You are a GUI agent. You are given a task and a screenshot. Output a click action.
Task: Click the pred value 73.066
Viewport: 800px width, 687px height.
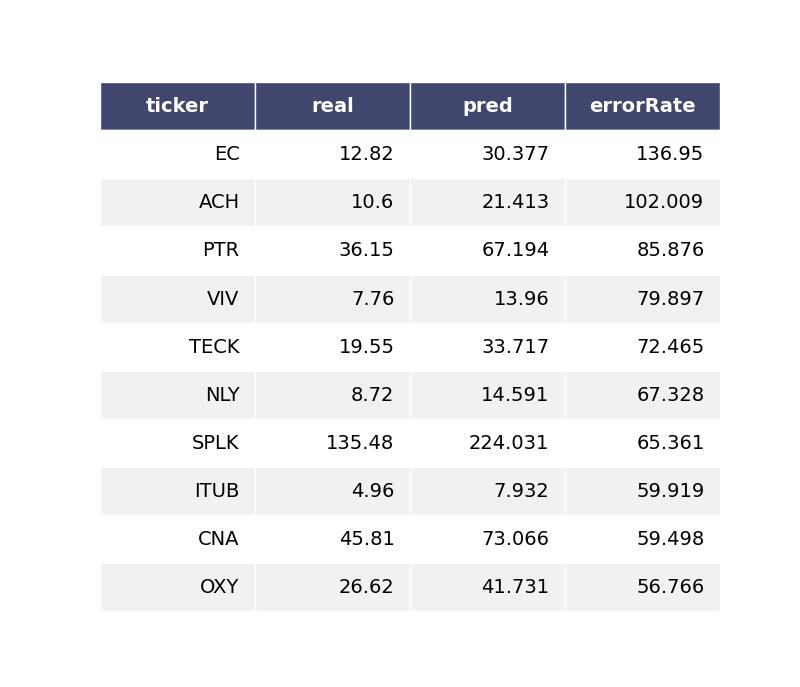click(515, 539)
